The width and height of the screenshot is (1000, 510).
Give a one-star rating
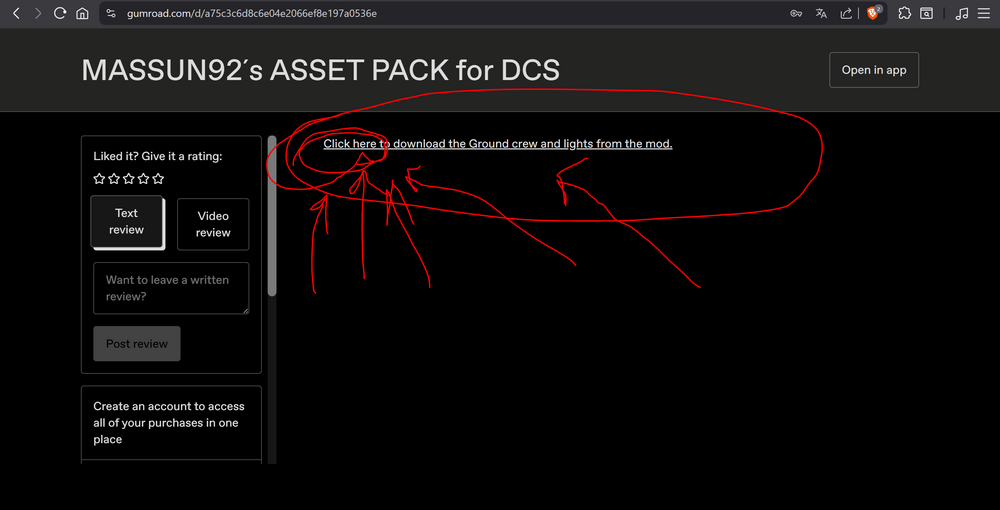[x=99, y=178]
